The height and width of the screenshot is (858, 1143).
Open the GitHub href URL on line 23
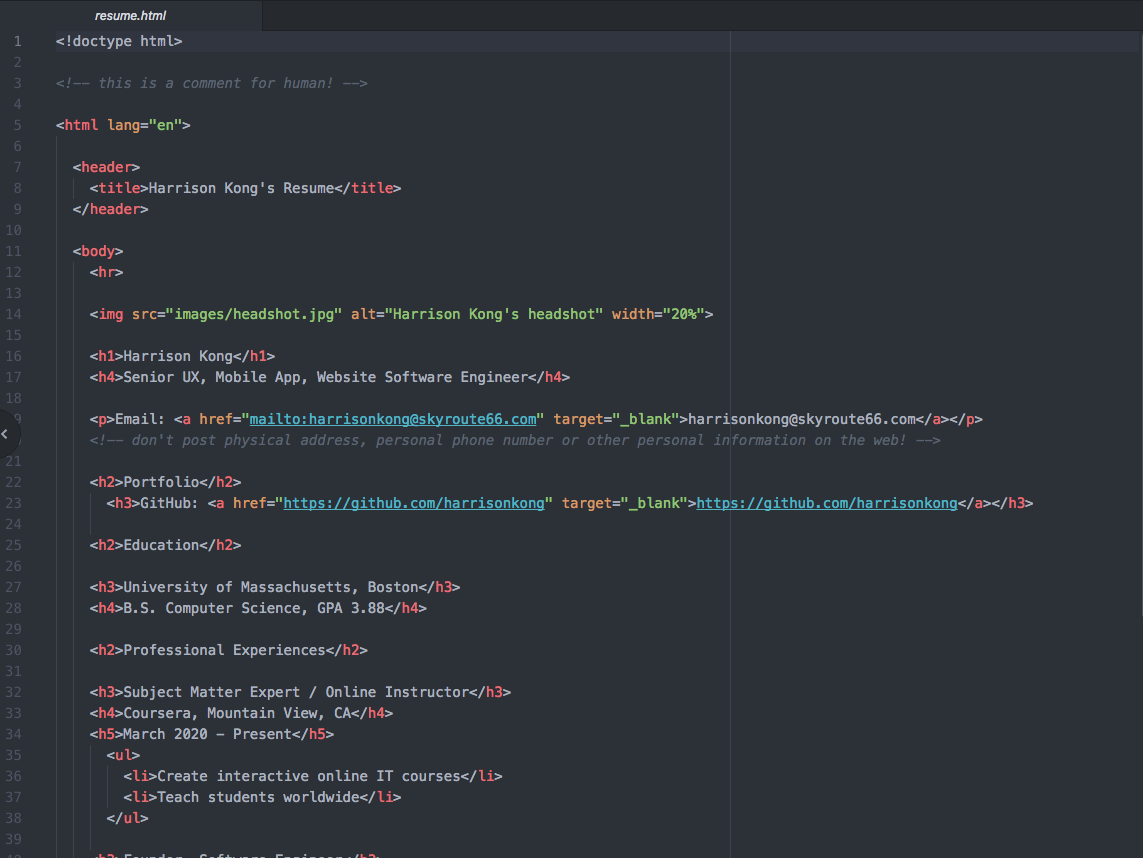(x=413, y=503)
